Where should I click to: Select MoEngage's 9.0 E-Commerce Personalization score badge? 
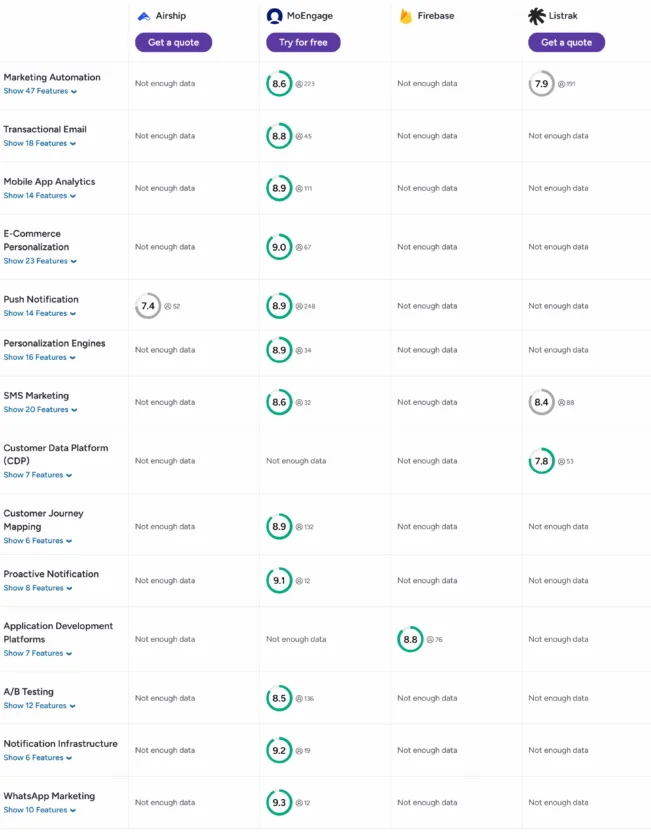279,246
